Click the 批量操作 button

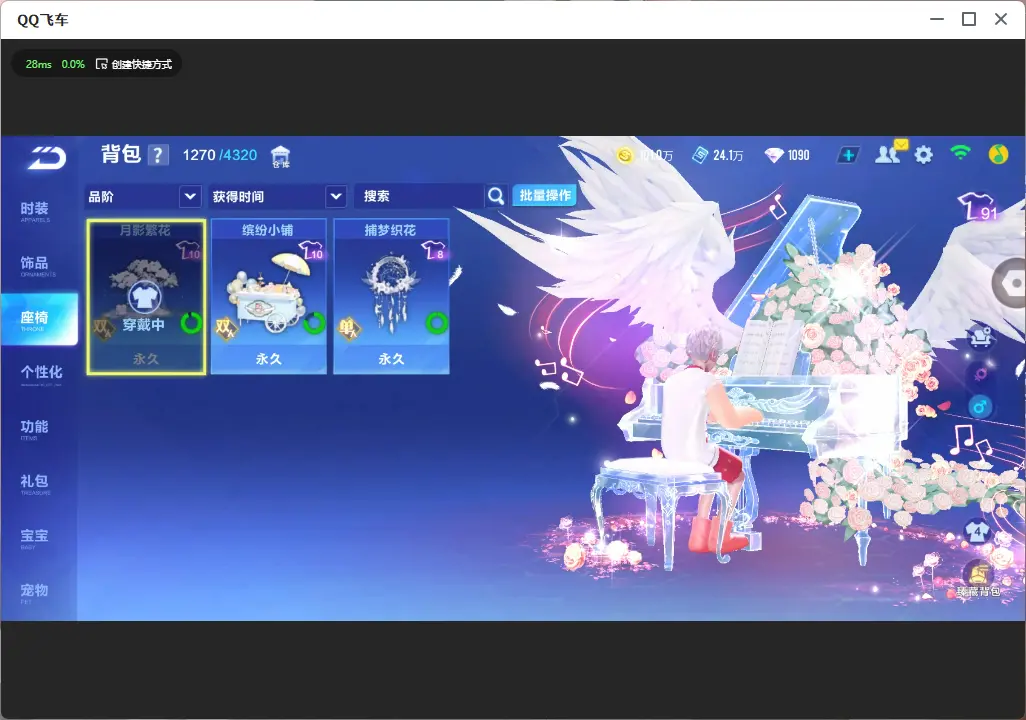(544, 195)
